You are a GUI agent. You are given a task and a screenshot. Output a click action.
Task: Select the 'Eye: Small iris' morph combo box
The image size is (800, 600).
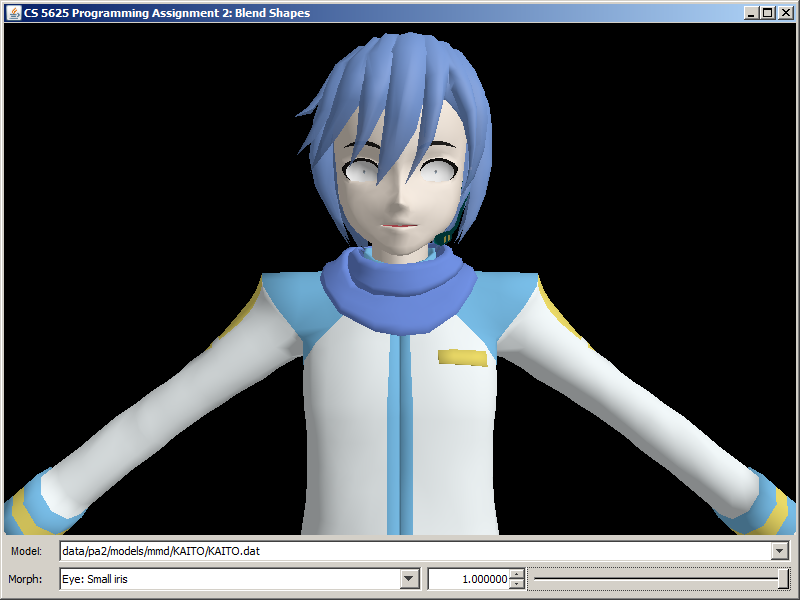coord(229,579)
